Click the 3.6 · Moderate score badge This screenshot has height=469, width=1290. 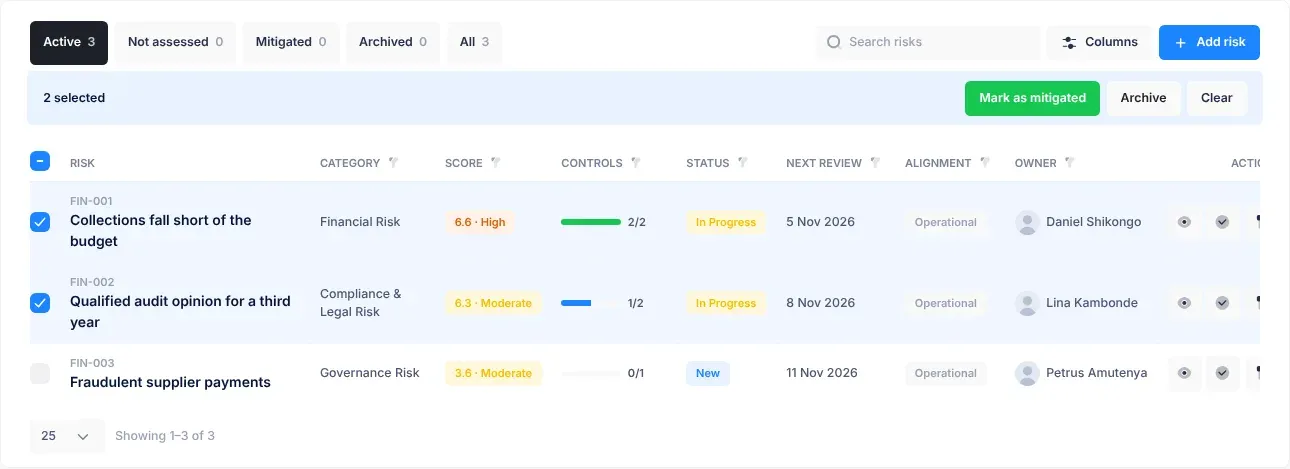[x=493, y=373]
